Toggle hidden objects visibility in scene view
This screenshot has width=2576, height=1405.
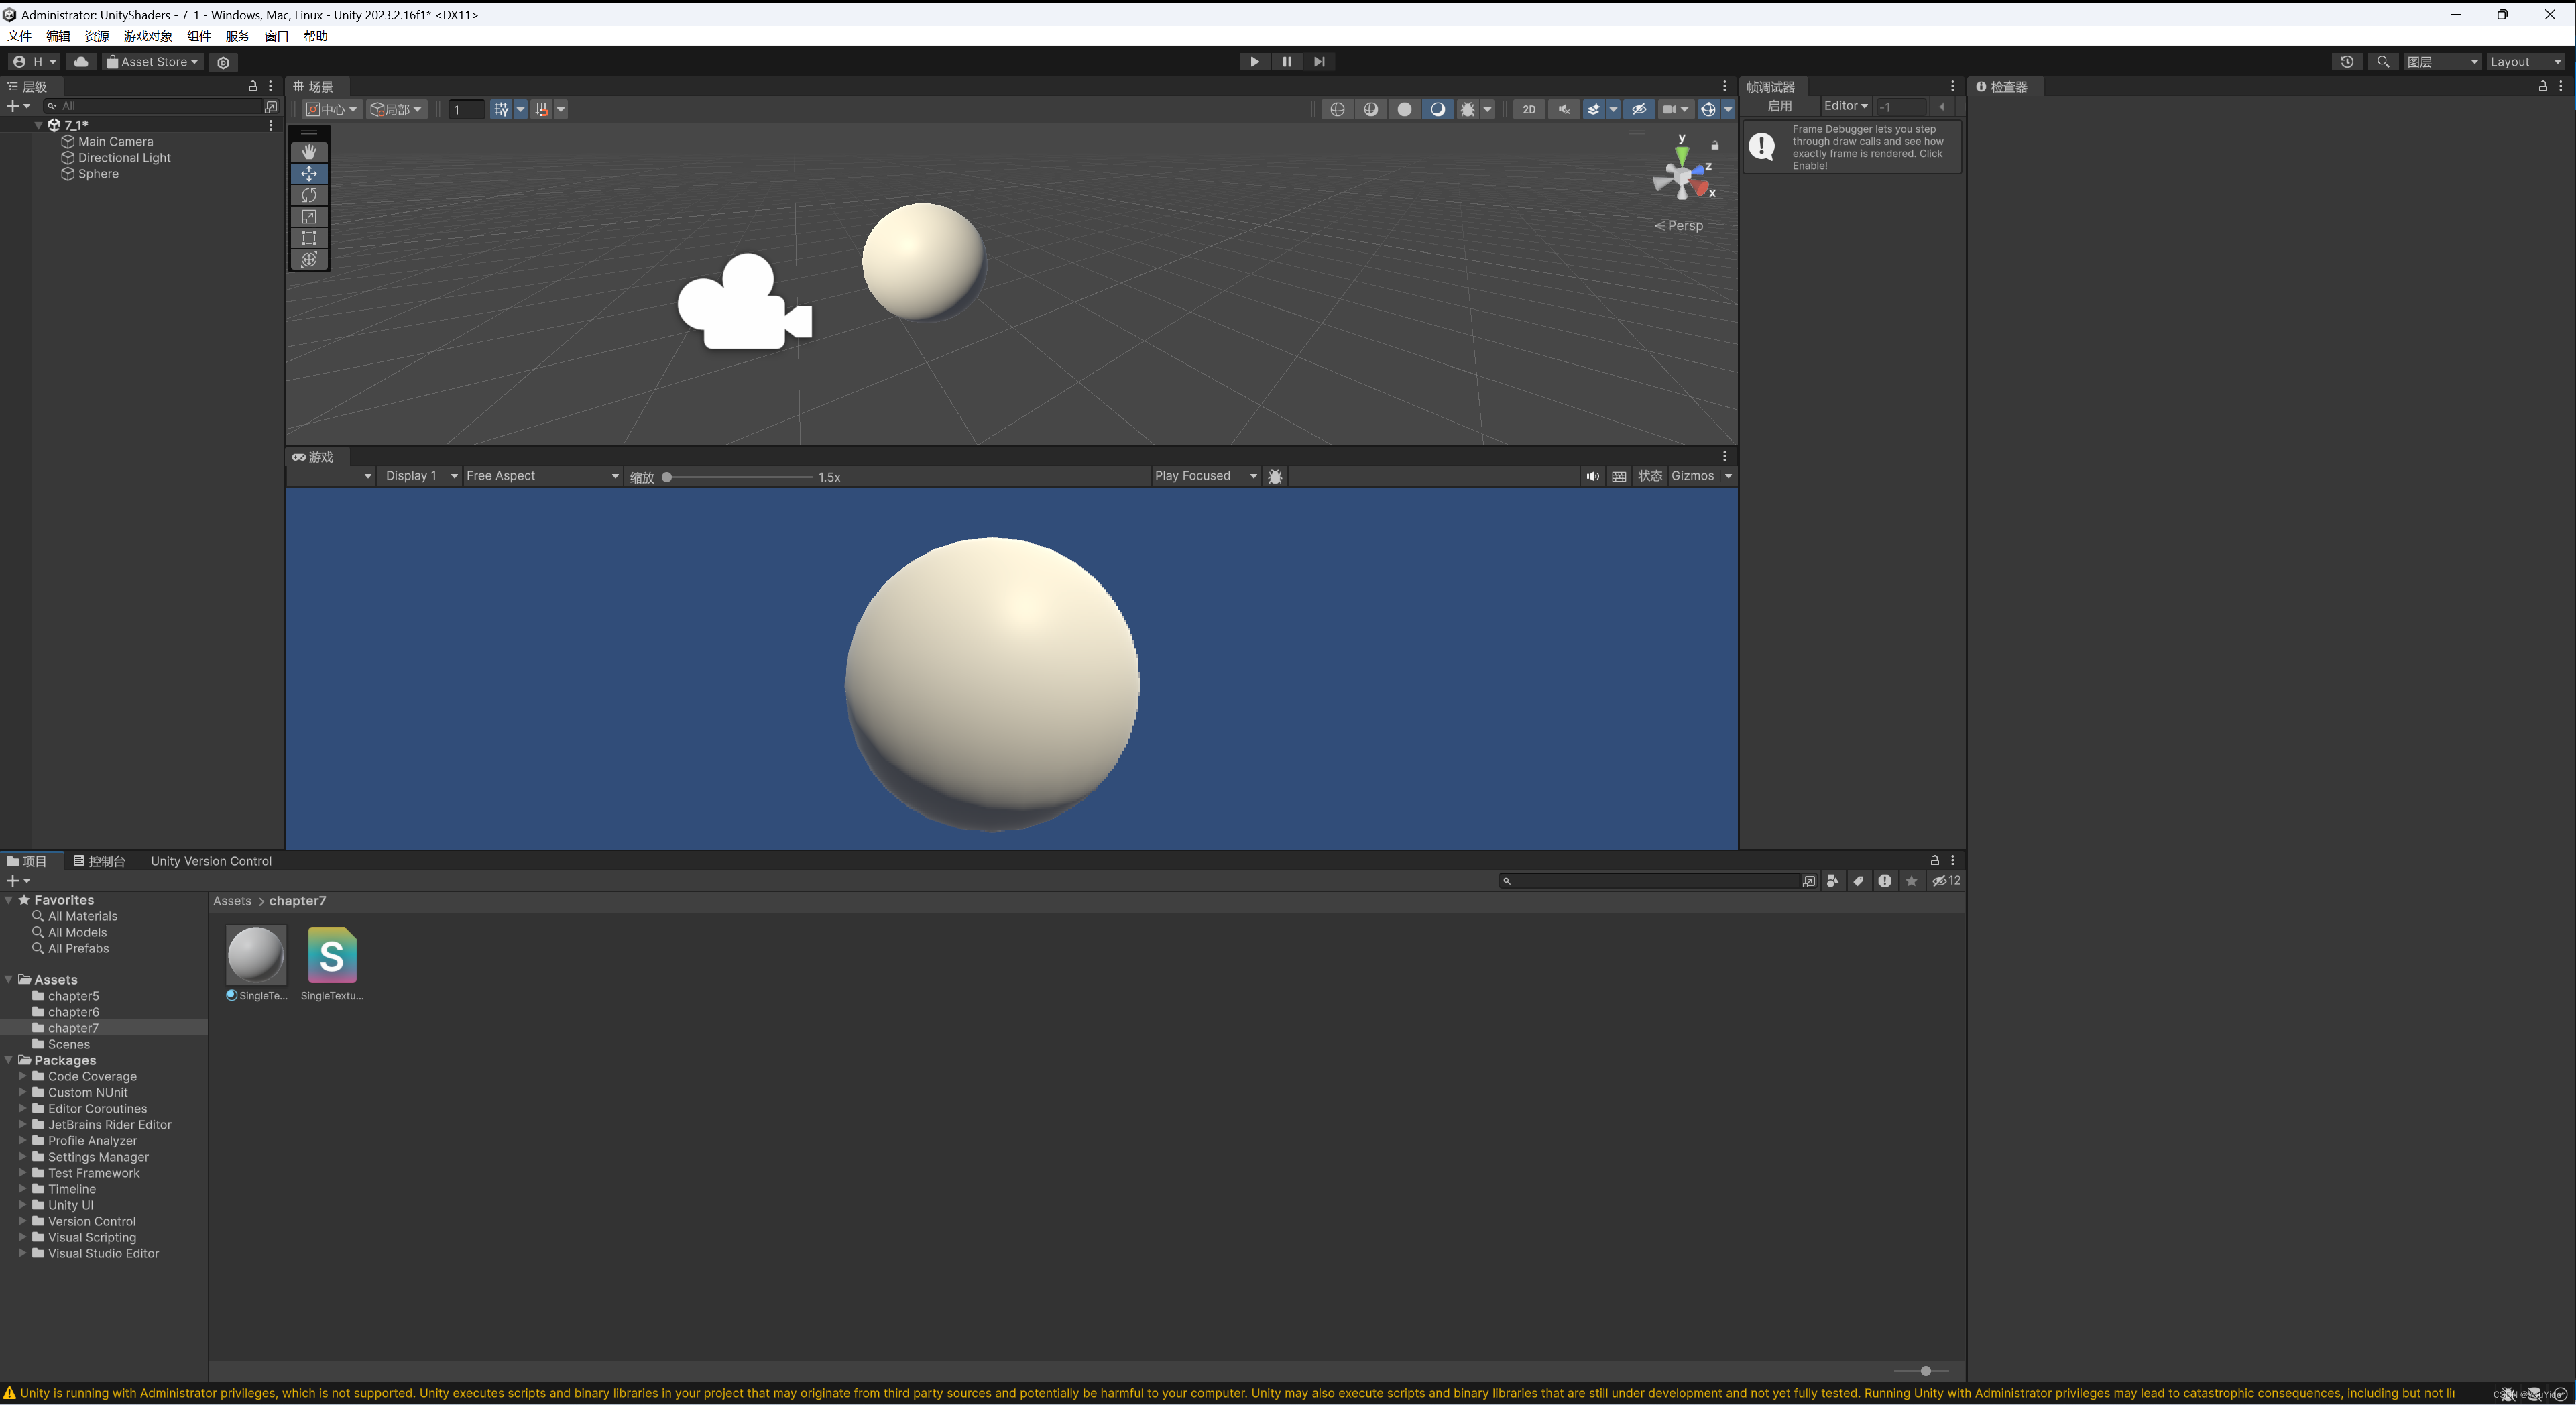pos(1639,110)
